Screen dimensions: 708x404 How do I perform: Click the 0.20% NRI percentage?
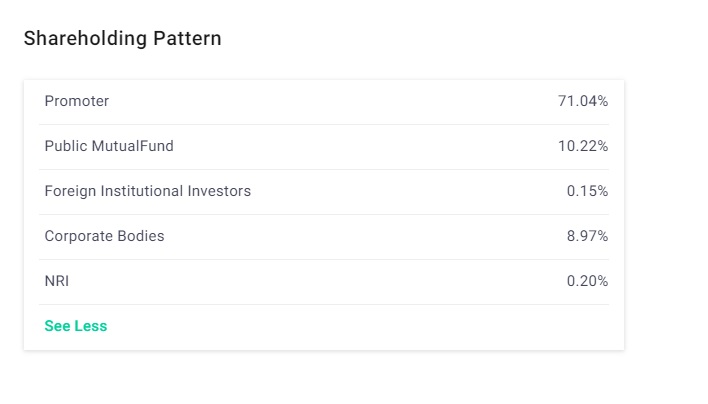(587, 281)
